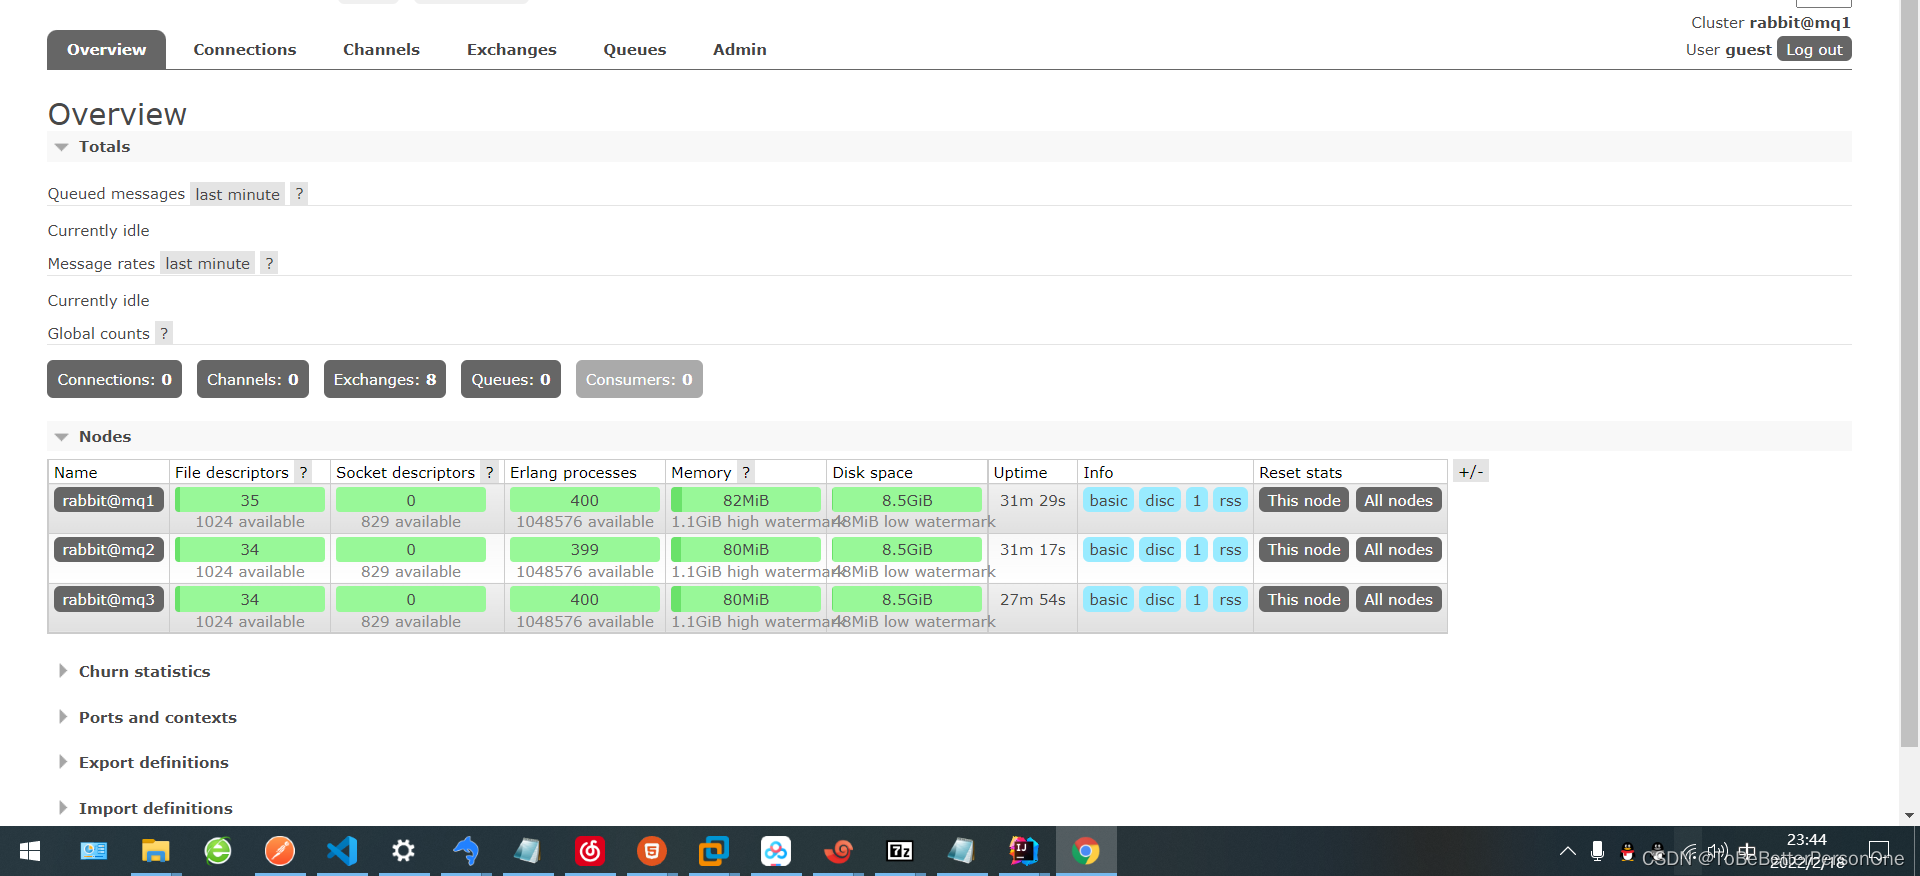The height and width of the screenshot is (876, 1920).
Task: Launch Visual Studio Code from the taskbar
Action: (x=342, y=851)
